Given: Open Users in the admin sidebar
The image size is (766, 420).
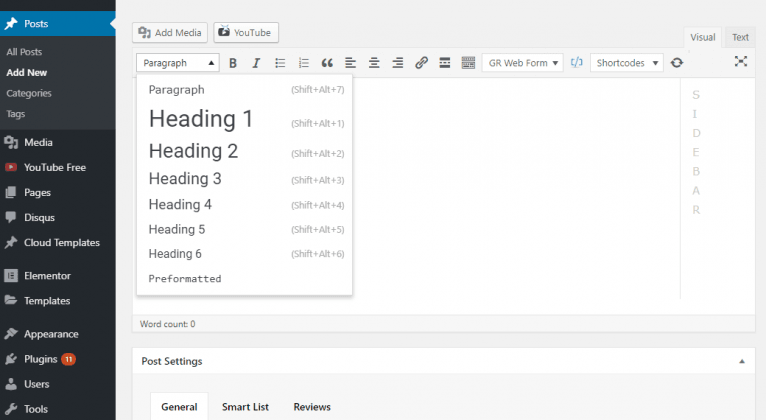Looking at the screenshot, I should tap(58, 384).
